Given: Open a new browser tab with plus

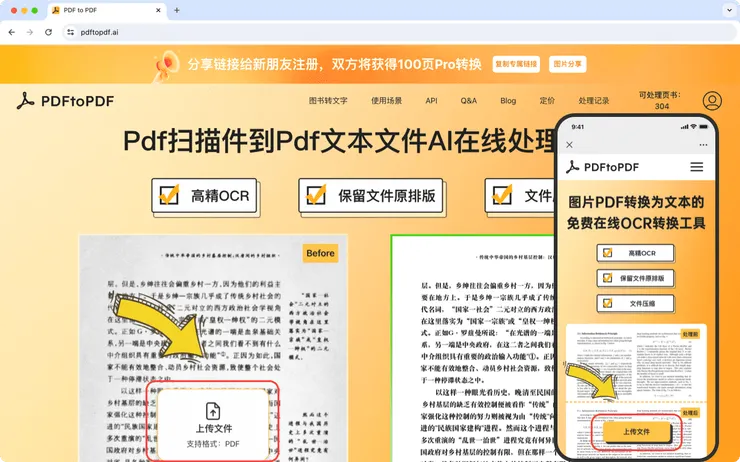Looking at the screenshot, I should tap(177, 10).
